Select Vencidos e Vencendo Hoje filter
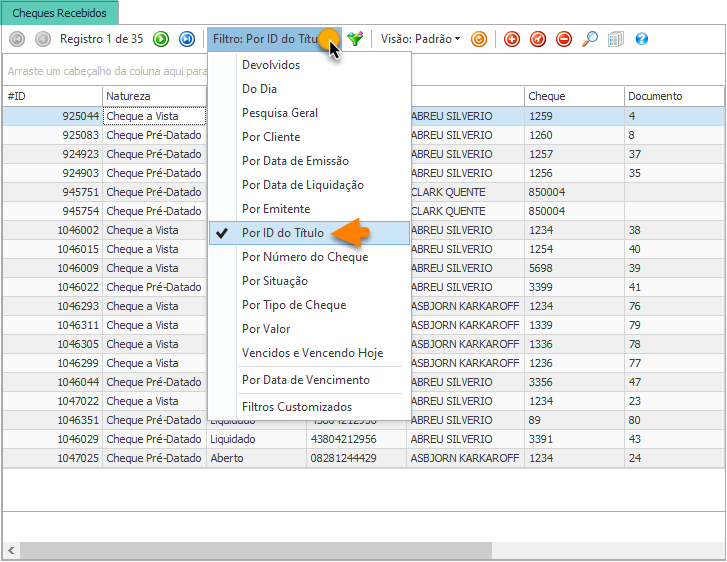Image resolution: width=727 pixels, height=562 pixels. coord(309,353)
